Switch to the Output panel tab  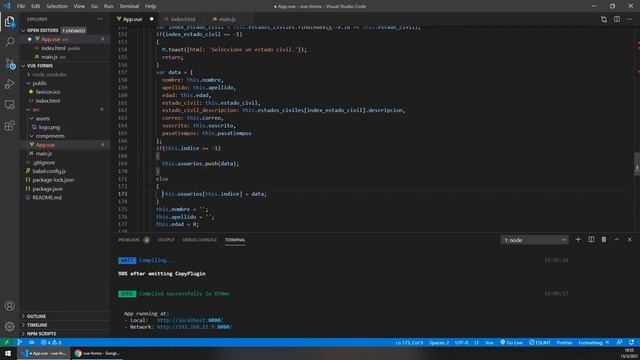coord(166,240)
